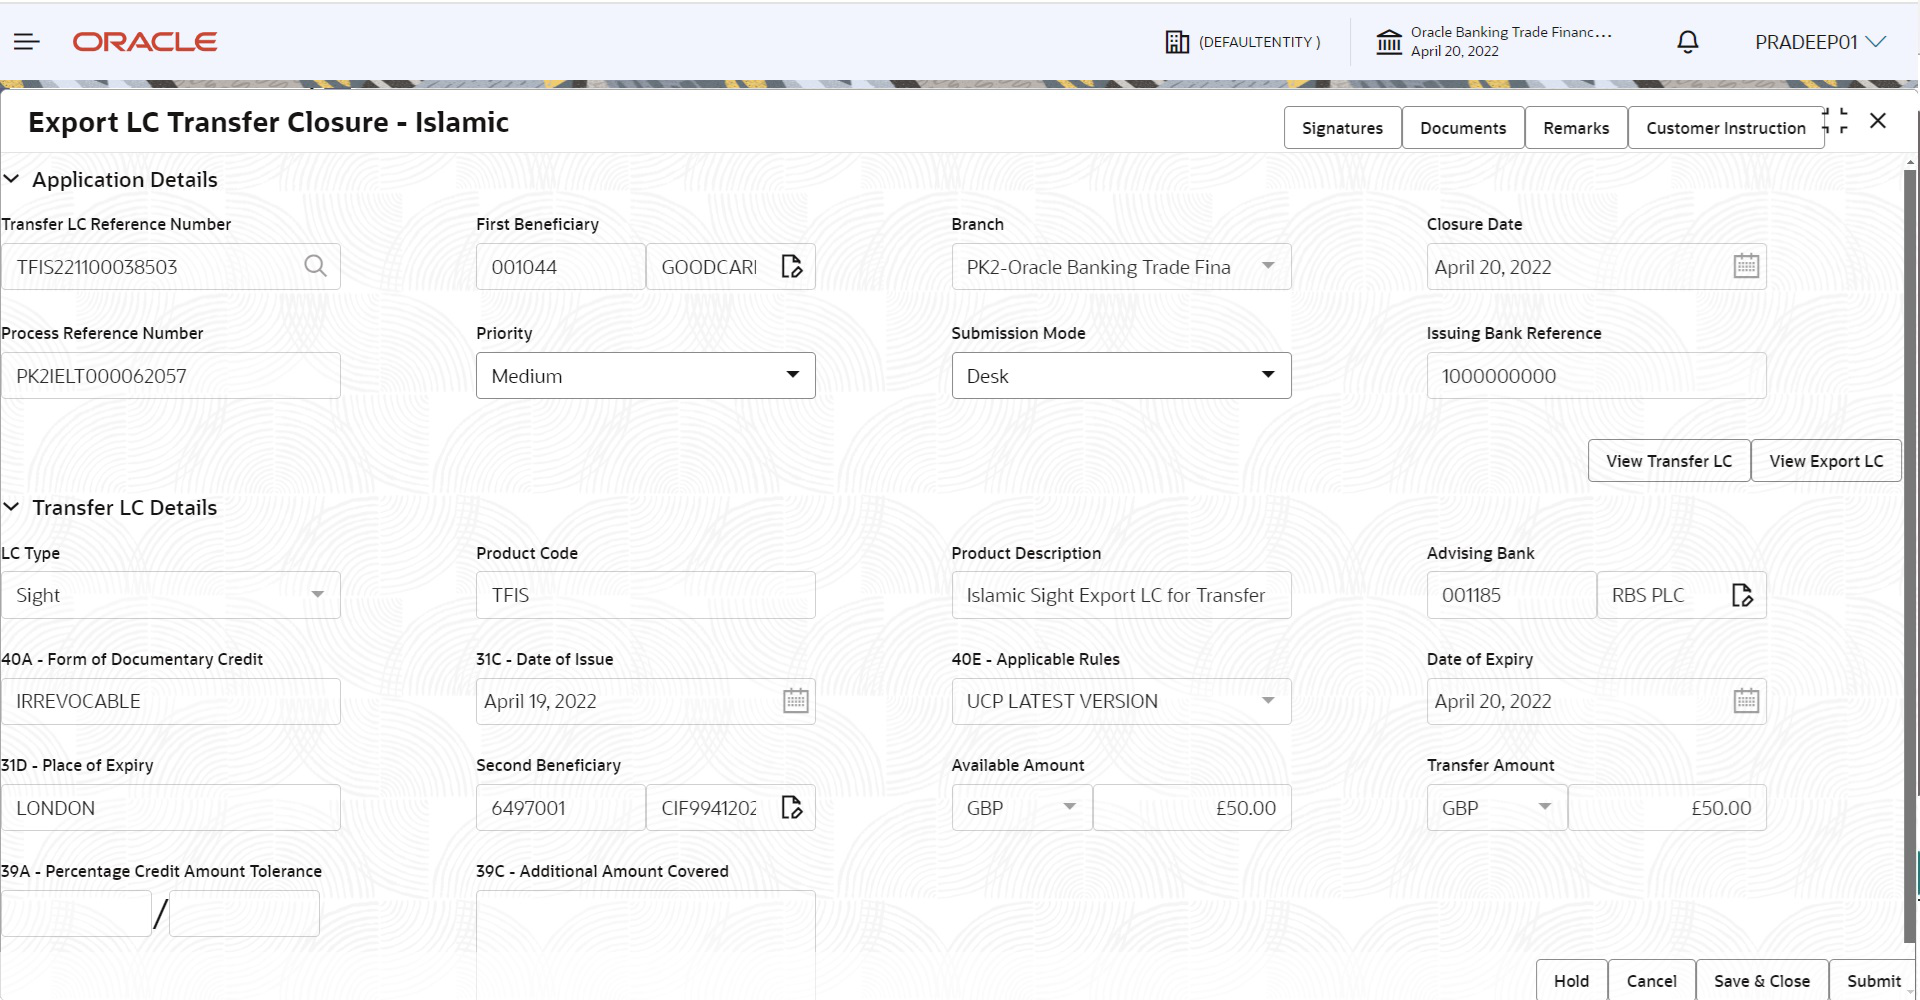This screenshot has height=1000, width=1920.
Task: Open the Signatures tab
Action: point(1342,128)
